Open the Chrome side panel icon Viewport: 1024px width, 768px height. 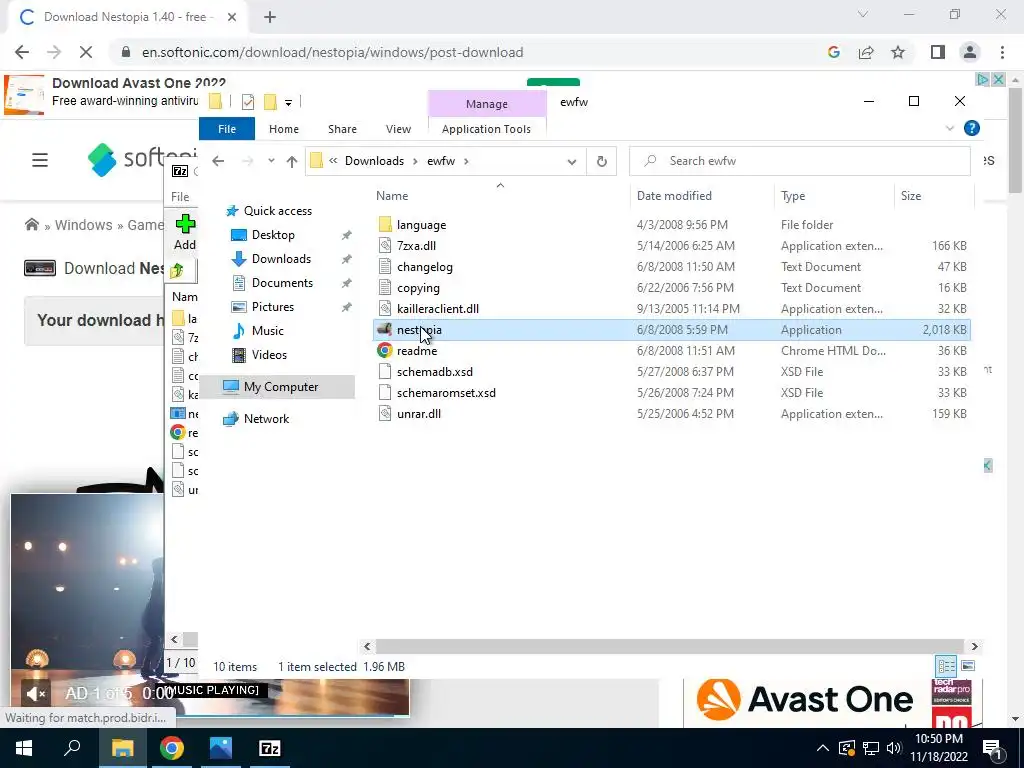click(938, 52)
